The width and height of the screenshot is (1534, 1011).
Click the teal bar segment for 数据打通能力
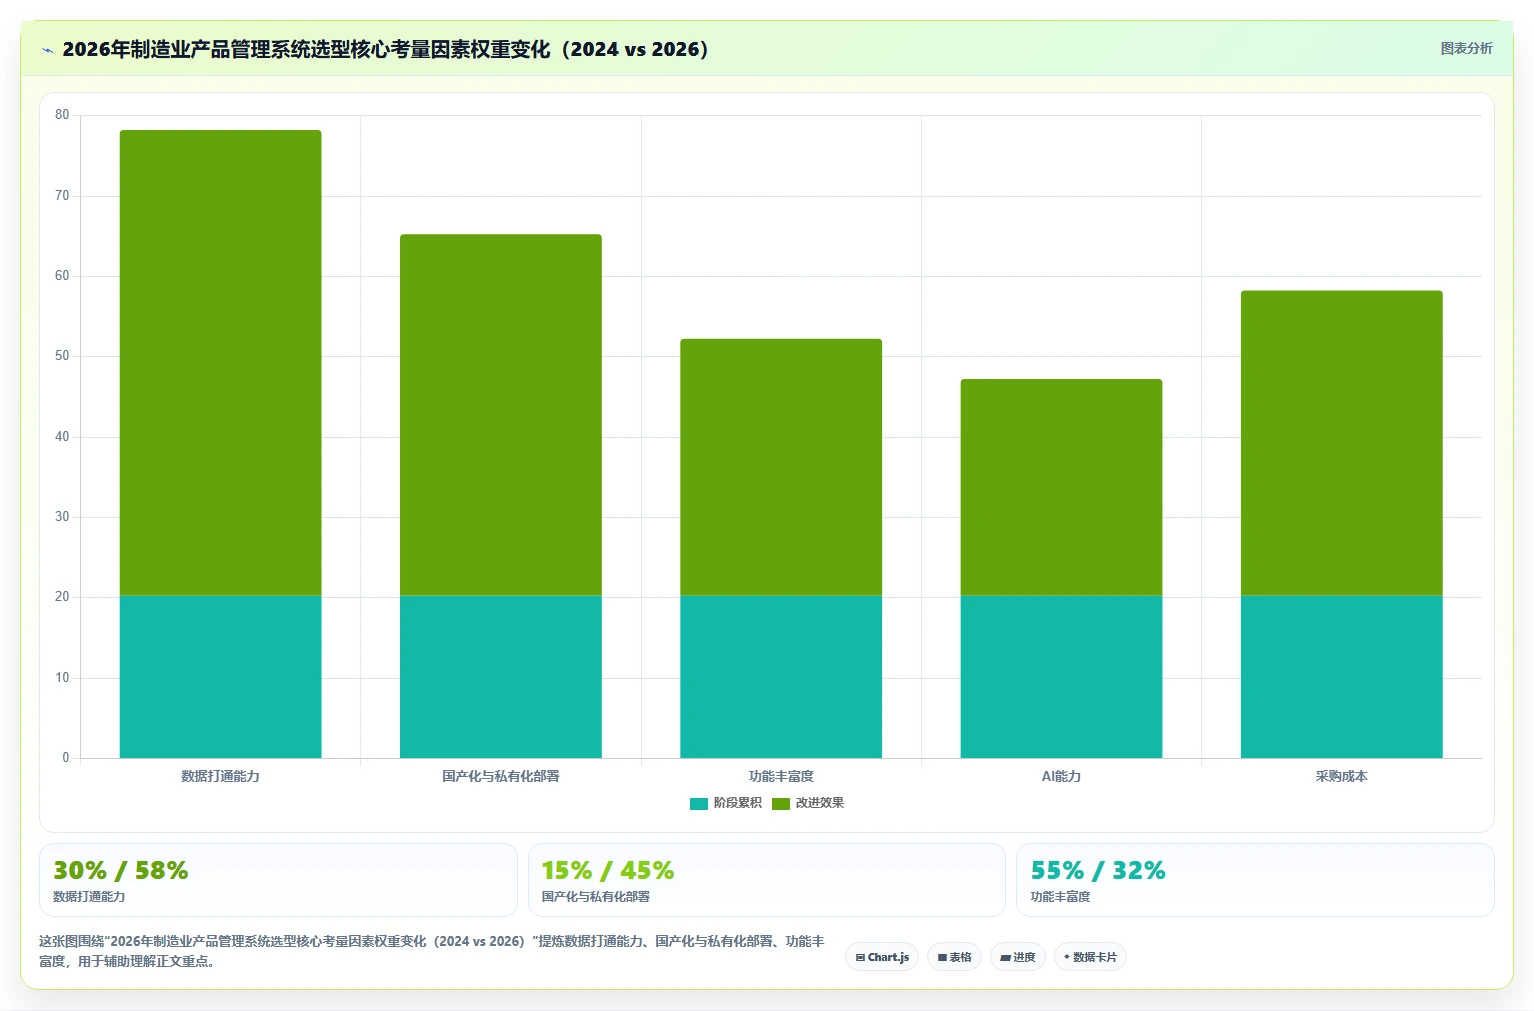click(221, 677)
